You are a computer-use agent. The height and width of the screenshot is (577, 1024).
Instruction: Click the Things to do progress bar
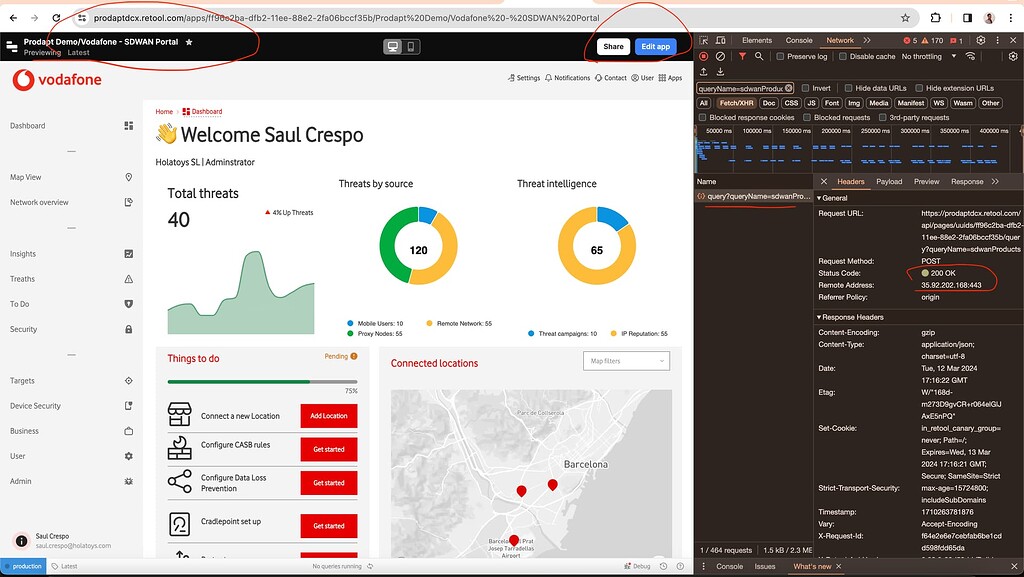pyautogui.click(x=262, y=382)
